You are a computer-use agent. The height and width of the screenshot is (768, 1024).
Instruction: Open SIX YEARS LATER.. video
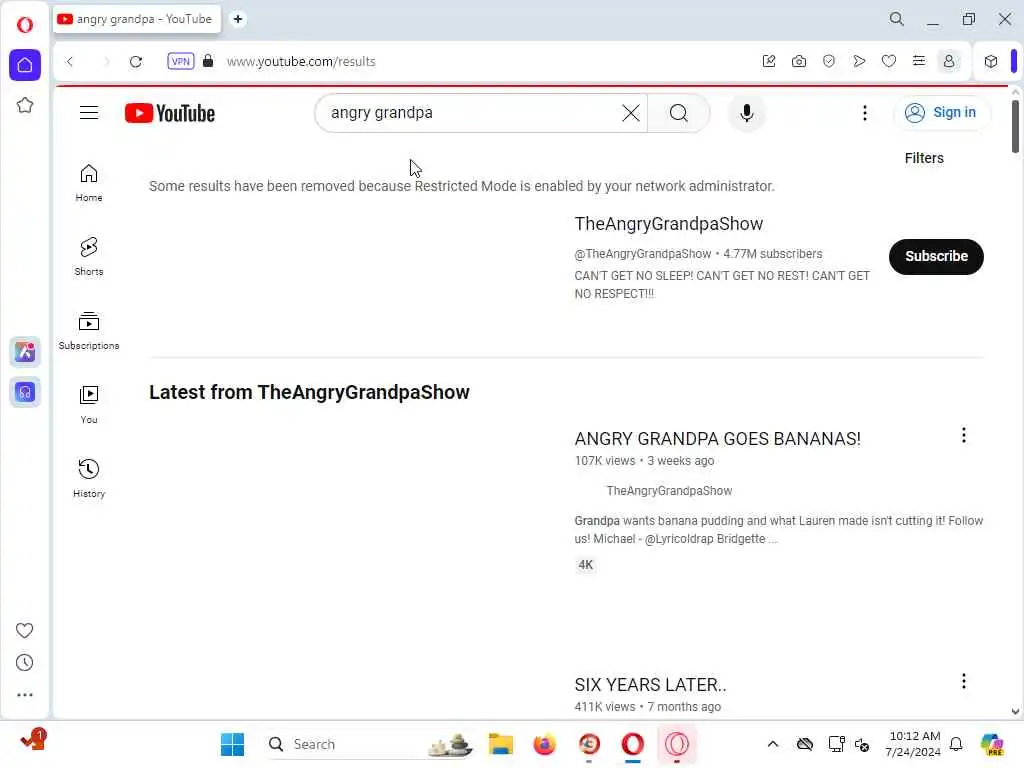click(650, 685)
